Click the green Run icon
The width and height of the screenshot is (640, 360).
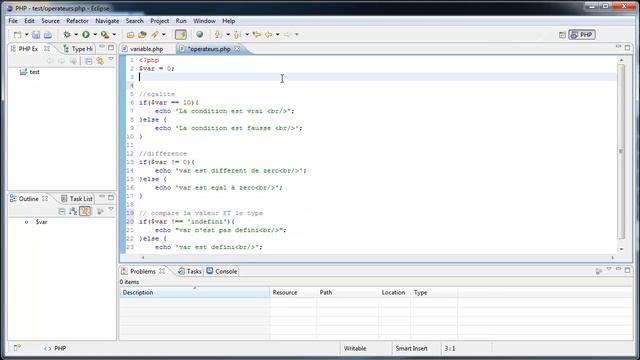point(86,35)
